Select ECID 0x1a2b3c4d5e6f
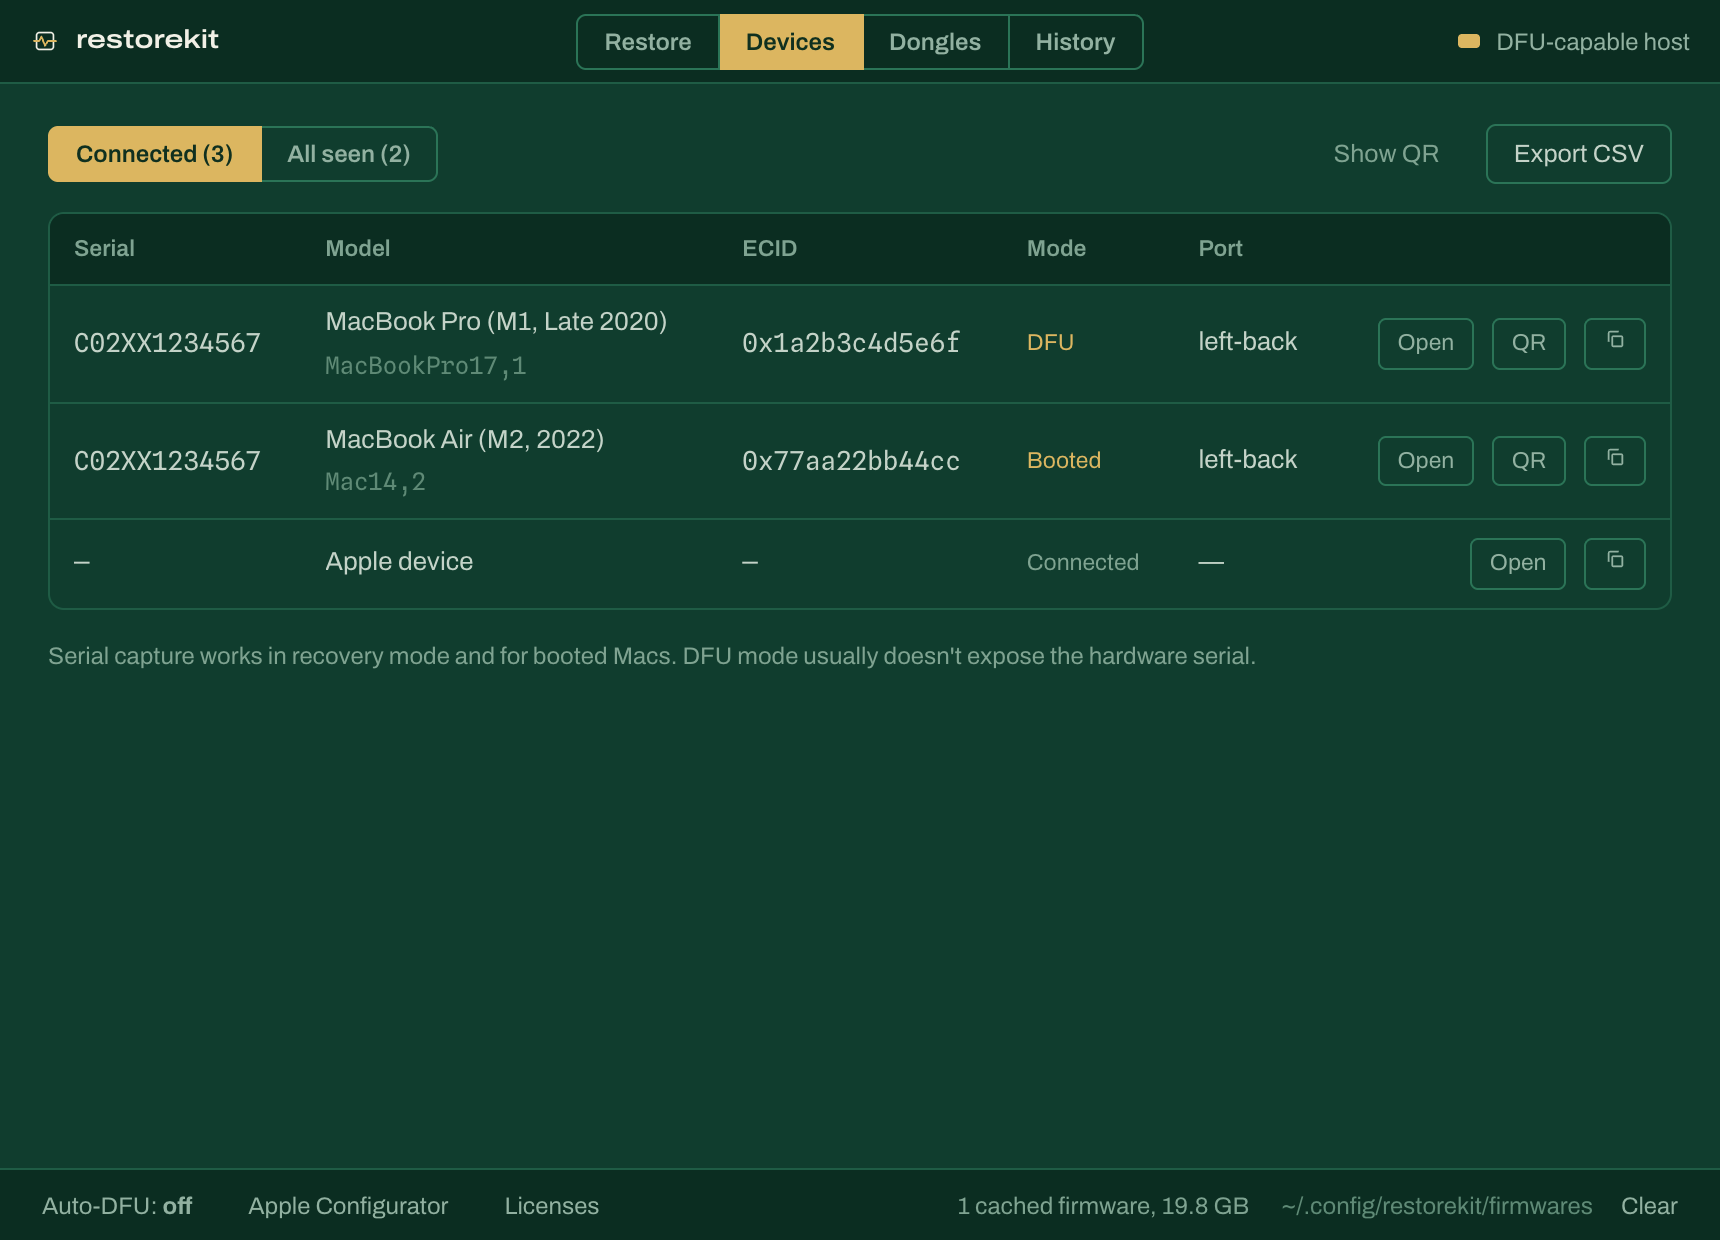This screenshot has width=1720, height=1240. (x=851, y=343)
